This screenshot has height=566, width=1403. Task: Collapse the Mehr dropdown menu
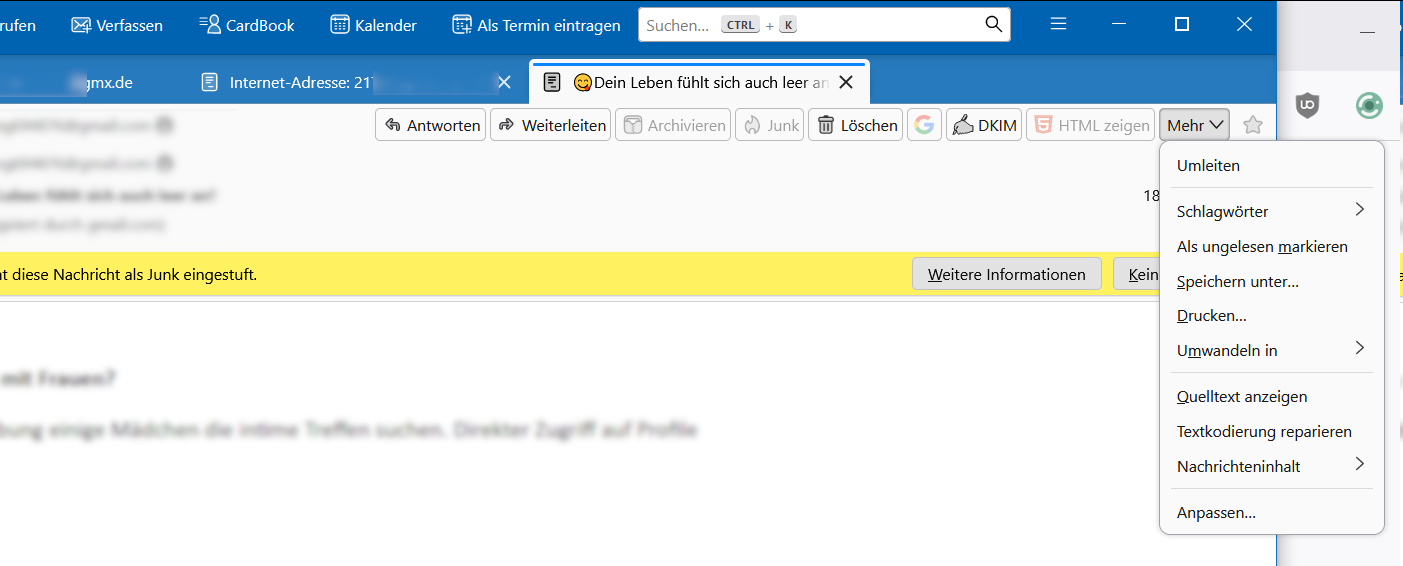click(x=1195, y=125)
